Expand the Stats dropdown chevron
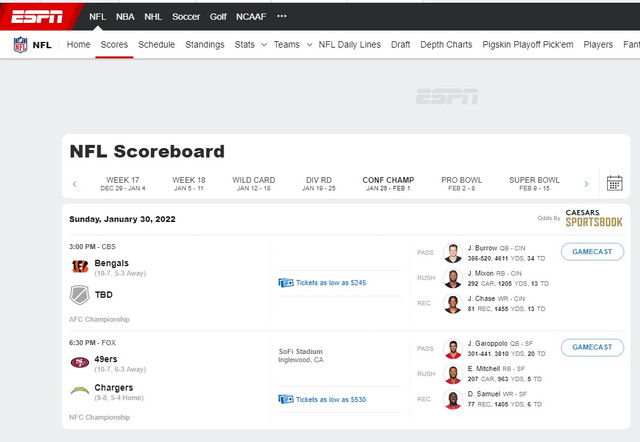Viewport: 640px width, 442px height. pyautogui.click(x=264, y=44)
